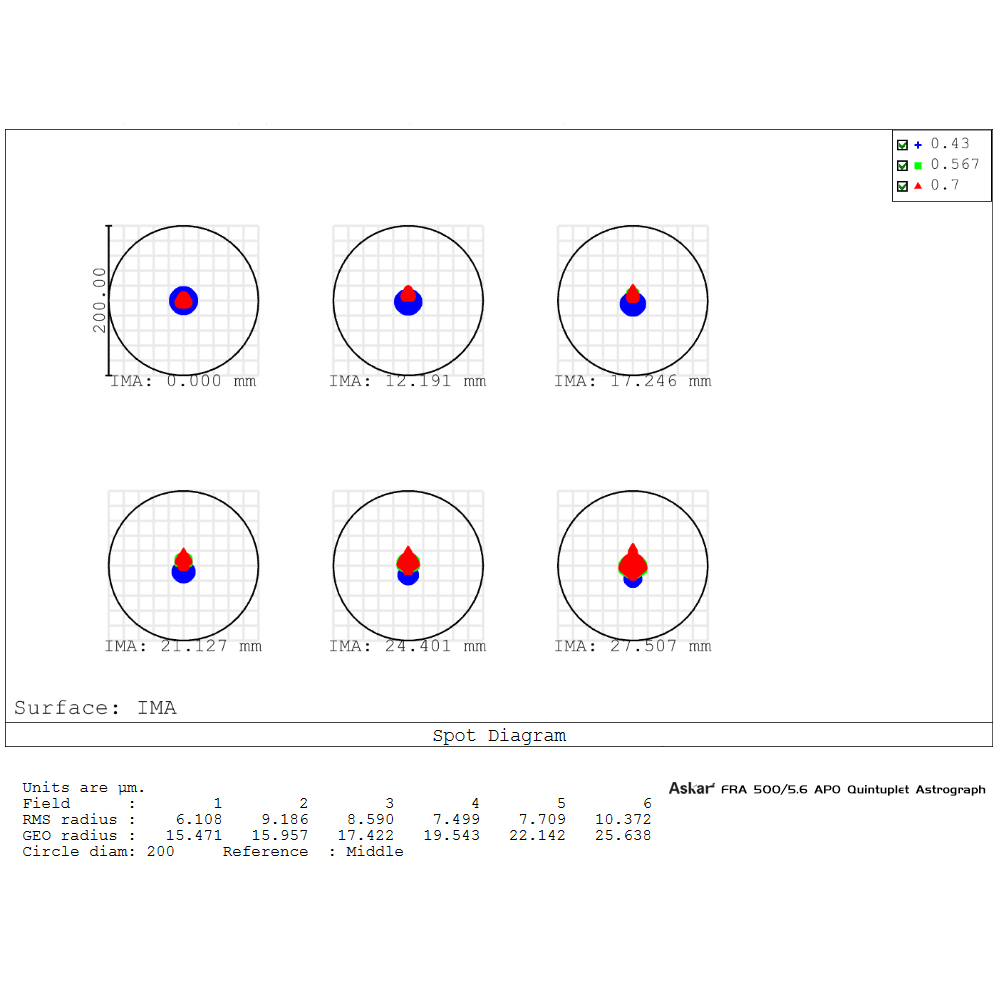This screenshot has width=1000, height=1000.
Task: Select the spot at IMA 12.191 mm
Action: (x=408, y=300)
